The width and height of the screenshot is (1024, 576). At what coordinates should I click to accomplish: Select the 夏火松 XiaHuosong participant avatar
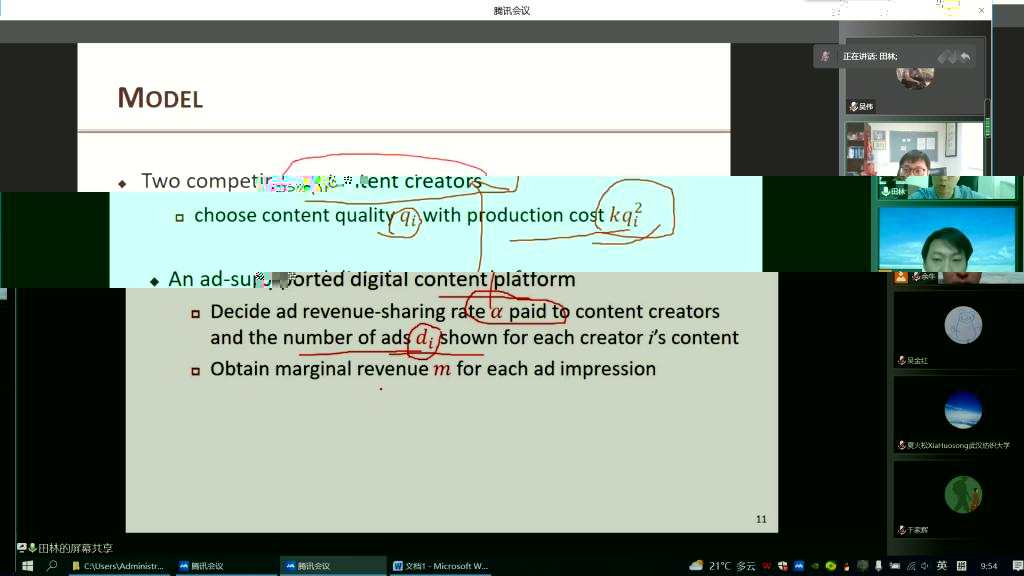(x=963, y=409)
